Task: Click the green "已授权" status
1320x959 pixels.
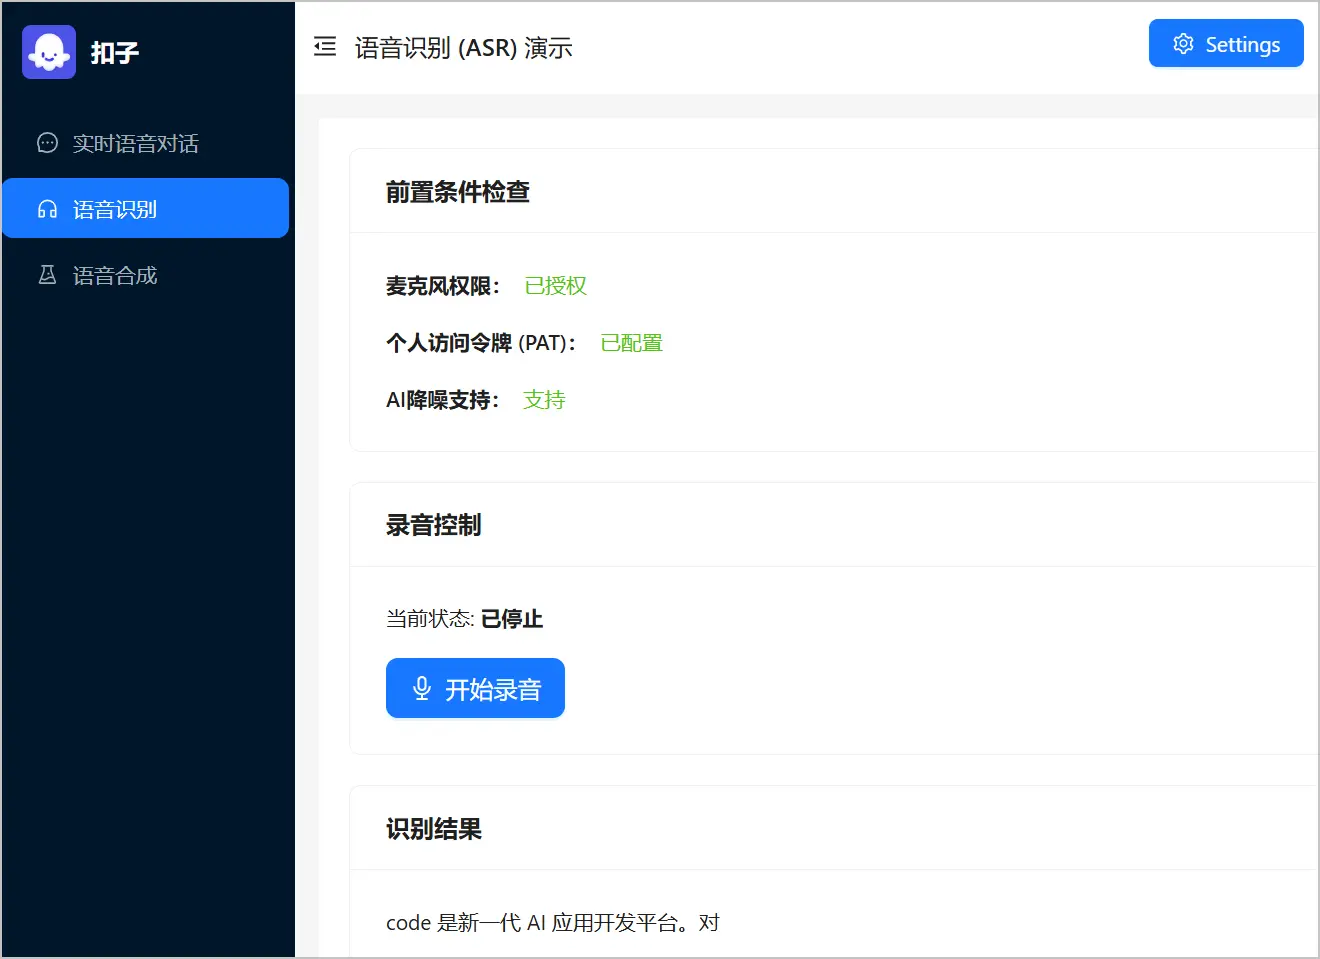Action: (556, 286)
